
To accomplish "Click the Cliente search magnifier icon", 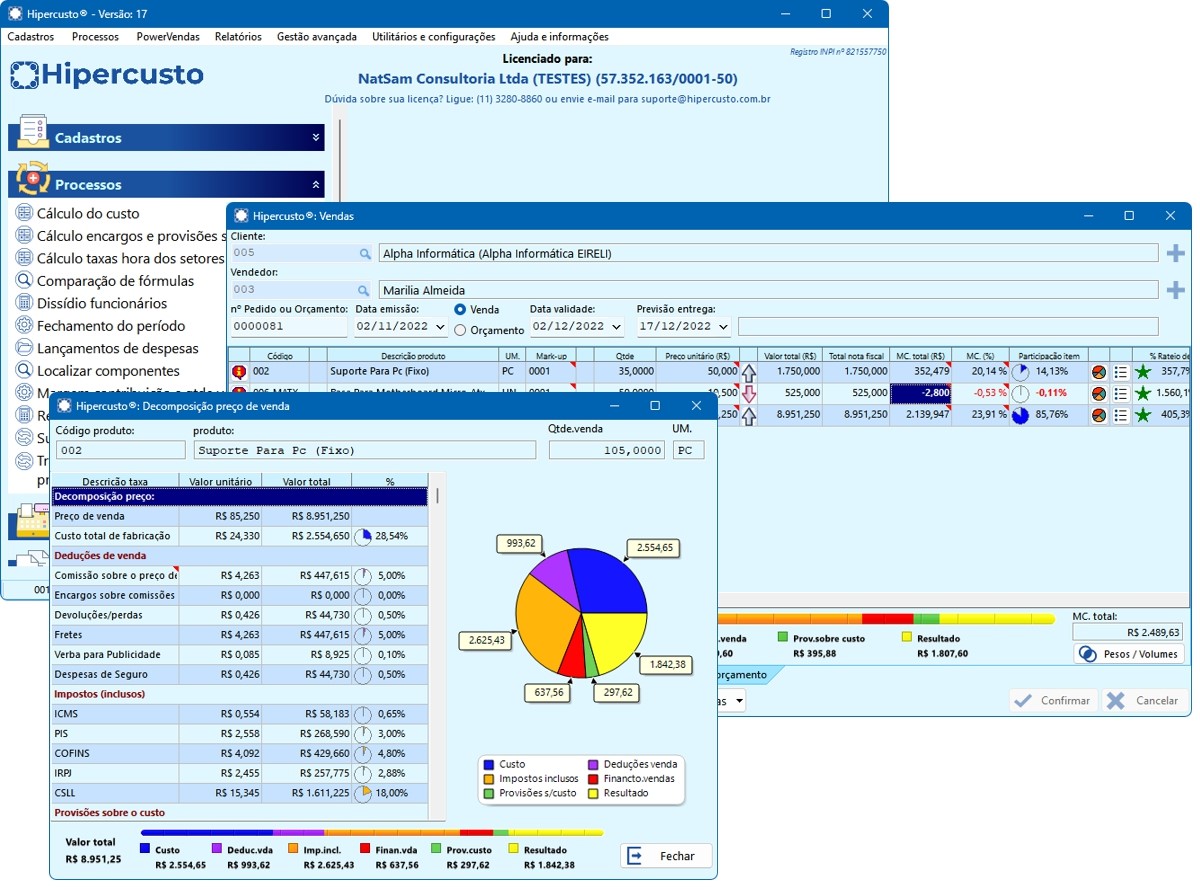I will click(x=365, y=254).
